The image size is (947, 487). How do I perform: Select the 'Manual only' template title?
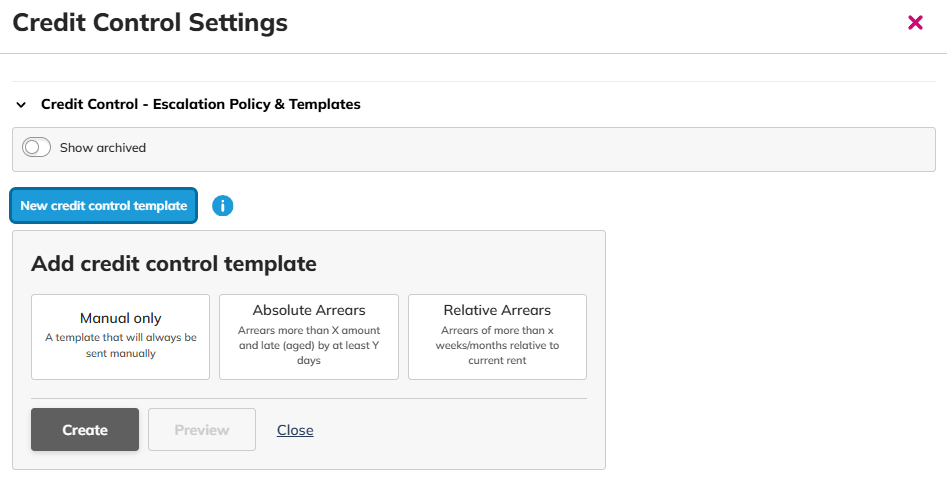121,318
